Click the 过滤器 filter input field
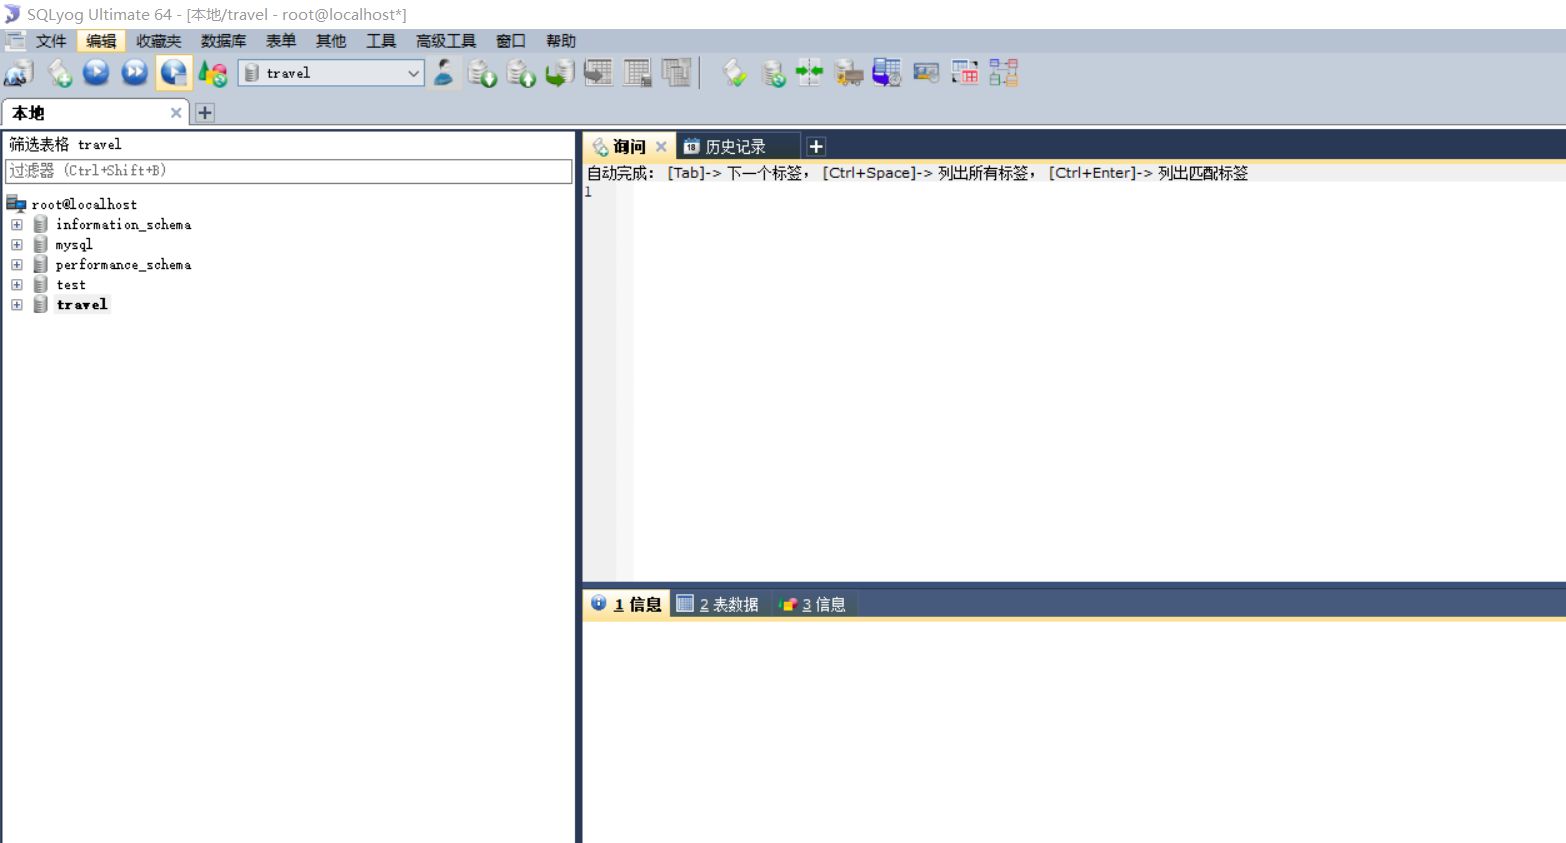The width and height of the screenshot is (1566, 843). 289,171
